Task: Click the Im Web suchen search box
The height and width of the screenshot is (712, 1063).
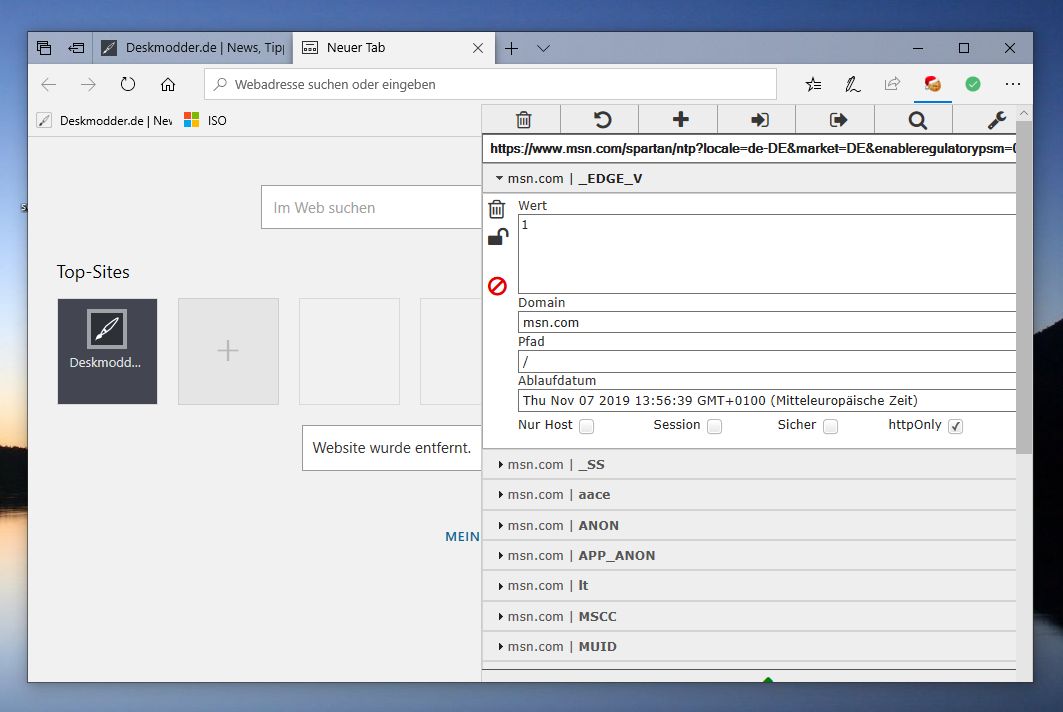Action: pyautogui.click(x=372, y=207)
